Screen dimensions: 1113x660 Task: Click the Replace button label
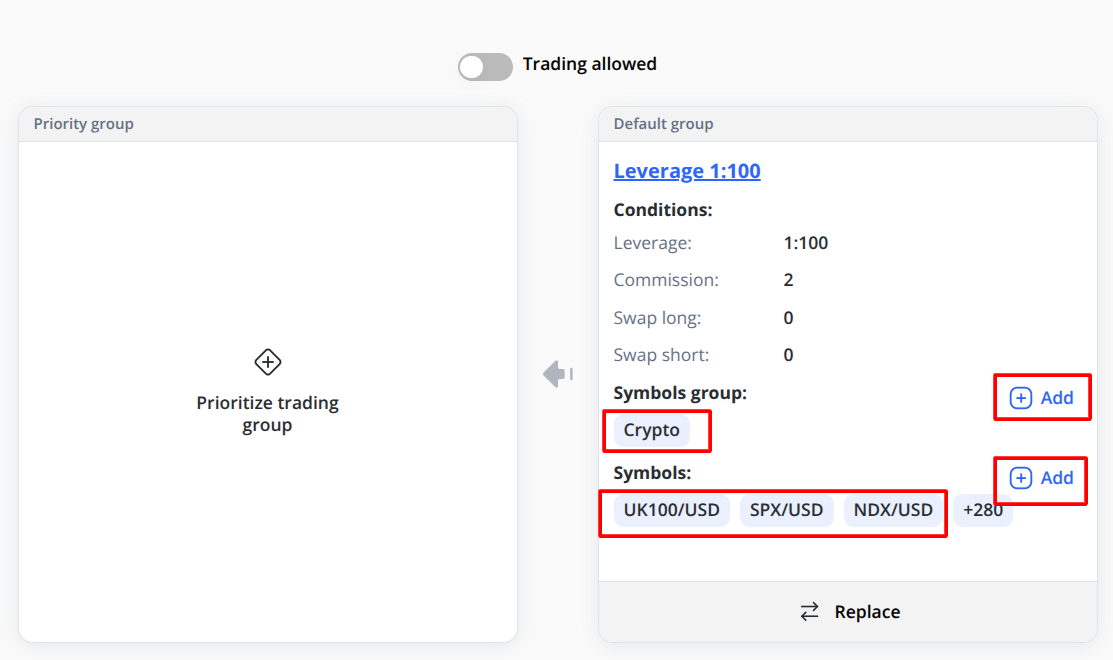(x=867, y=612)
